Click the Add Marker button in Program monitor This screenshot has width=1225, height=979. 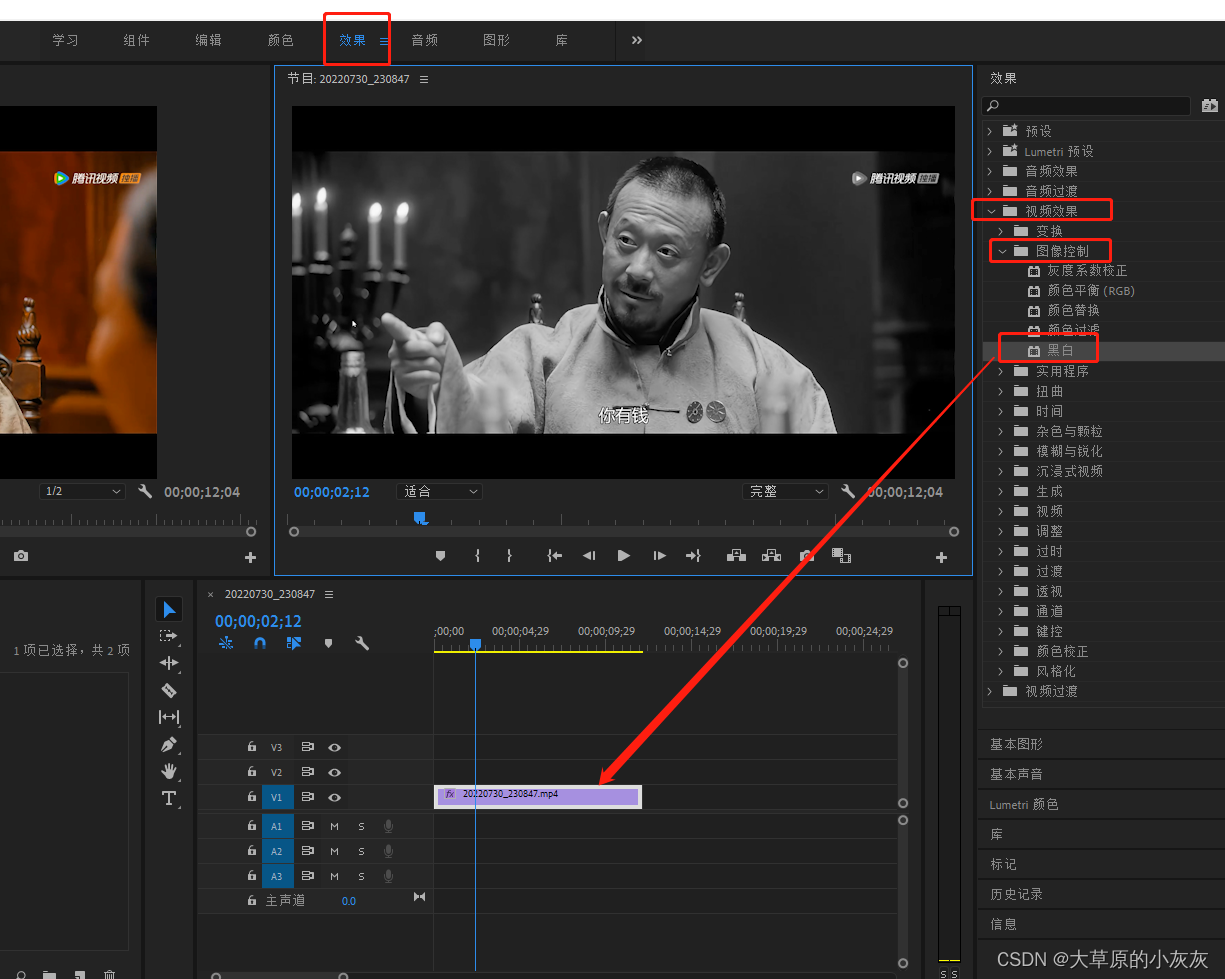(440, 556)
